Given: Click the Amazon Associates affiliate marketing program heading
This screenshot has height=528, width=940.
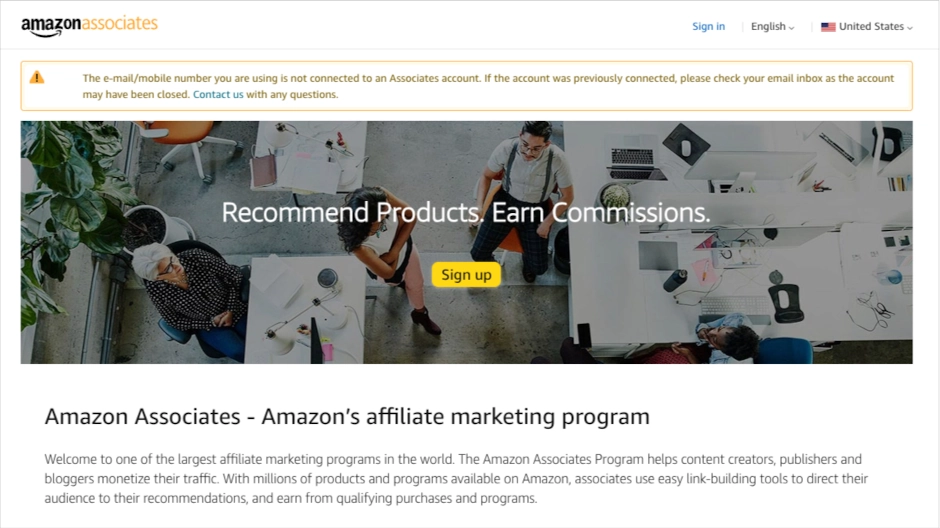Looking at the screenshot, I should click(347, 417).
